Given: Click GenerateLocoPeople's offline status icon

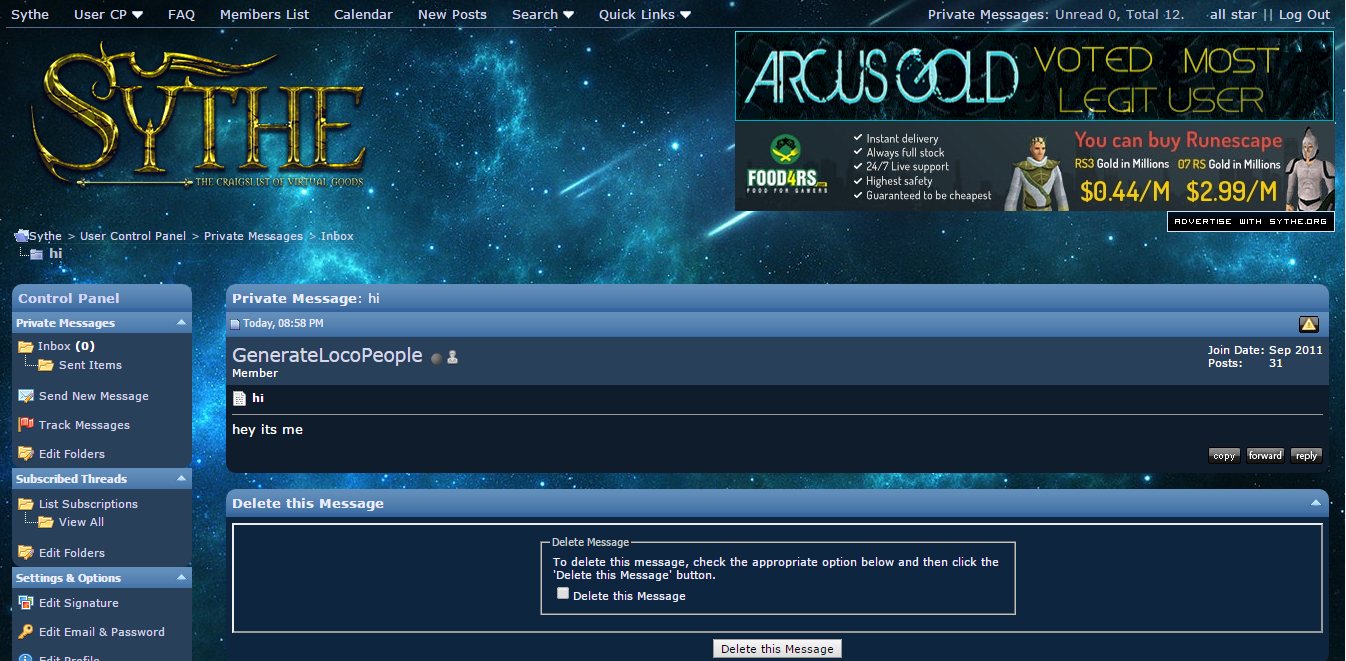Looking at the screenshot, I should point(436,358).
